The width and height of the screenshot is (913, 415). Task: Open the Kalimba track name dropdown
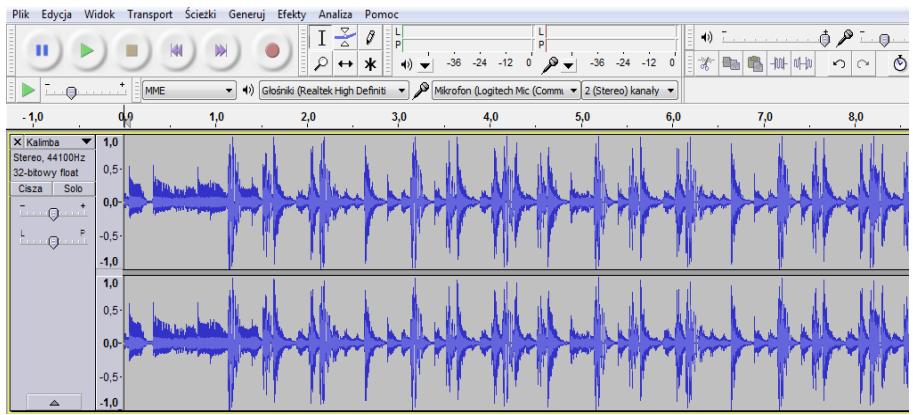click(x=86, y=143)
